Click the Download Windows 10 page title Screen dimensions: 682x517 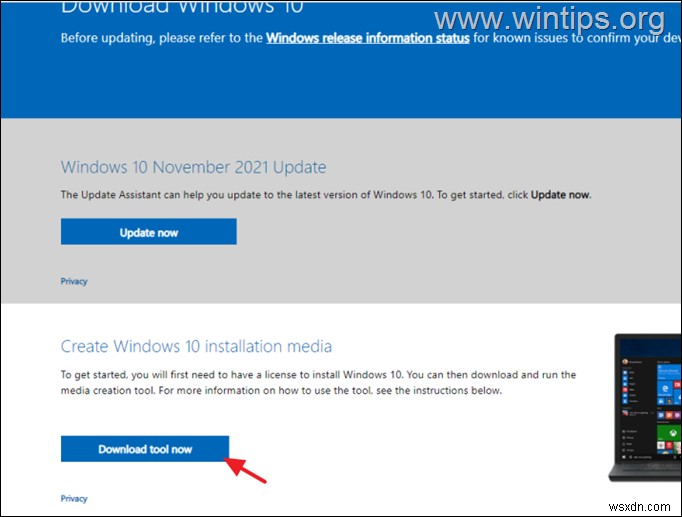click(x=182, y=7)
